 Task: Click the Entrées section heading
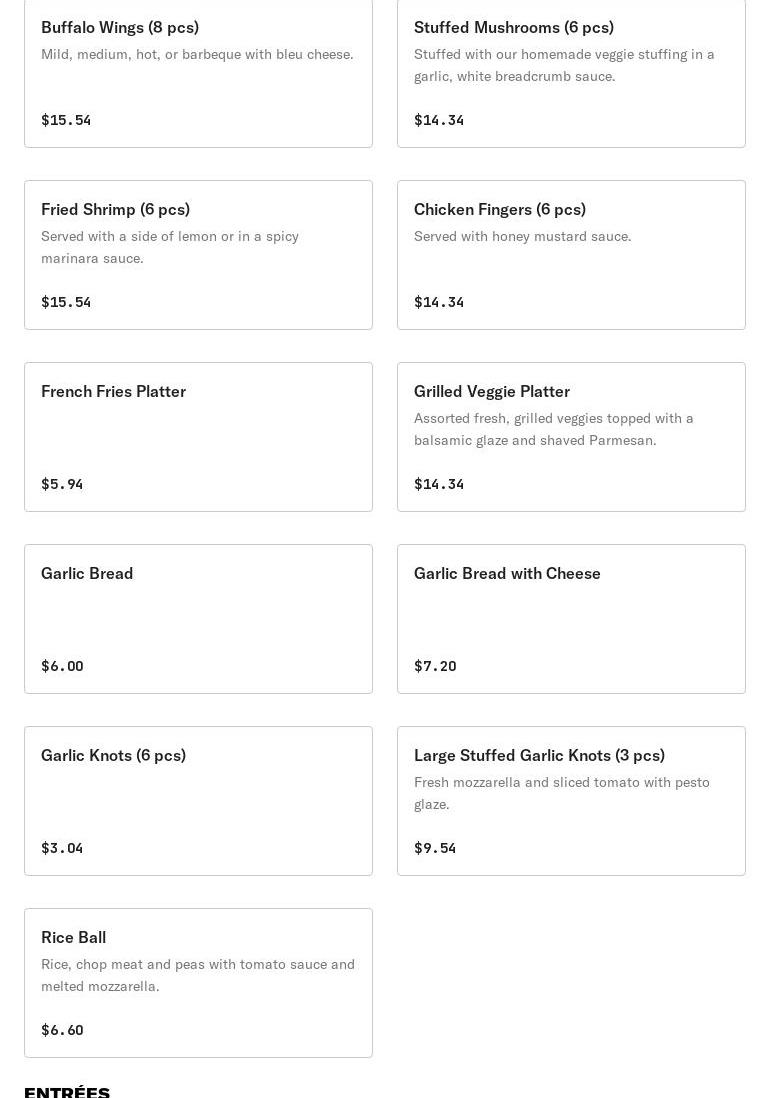(x=67, y=1091)
